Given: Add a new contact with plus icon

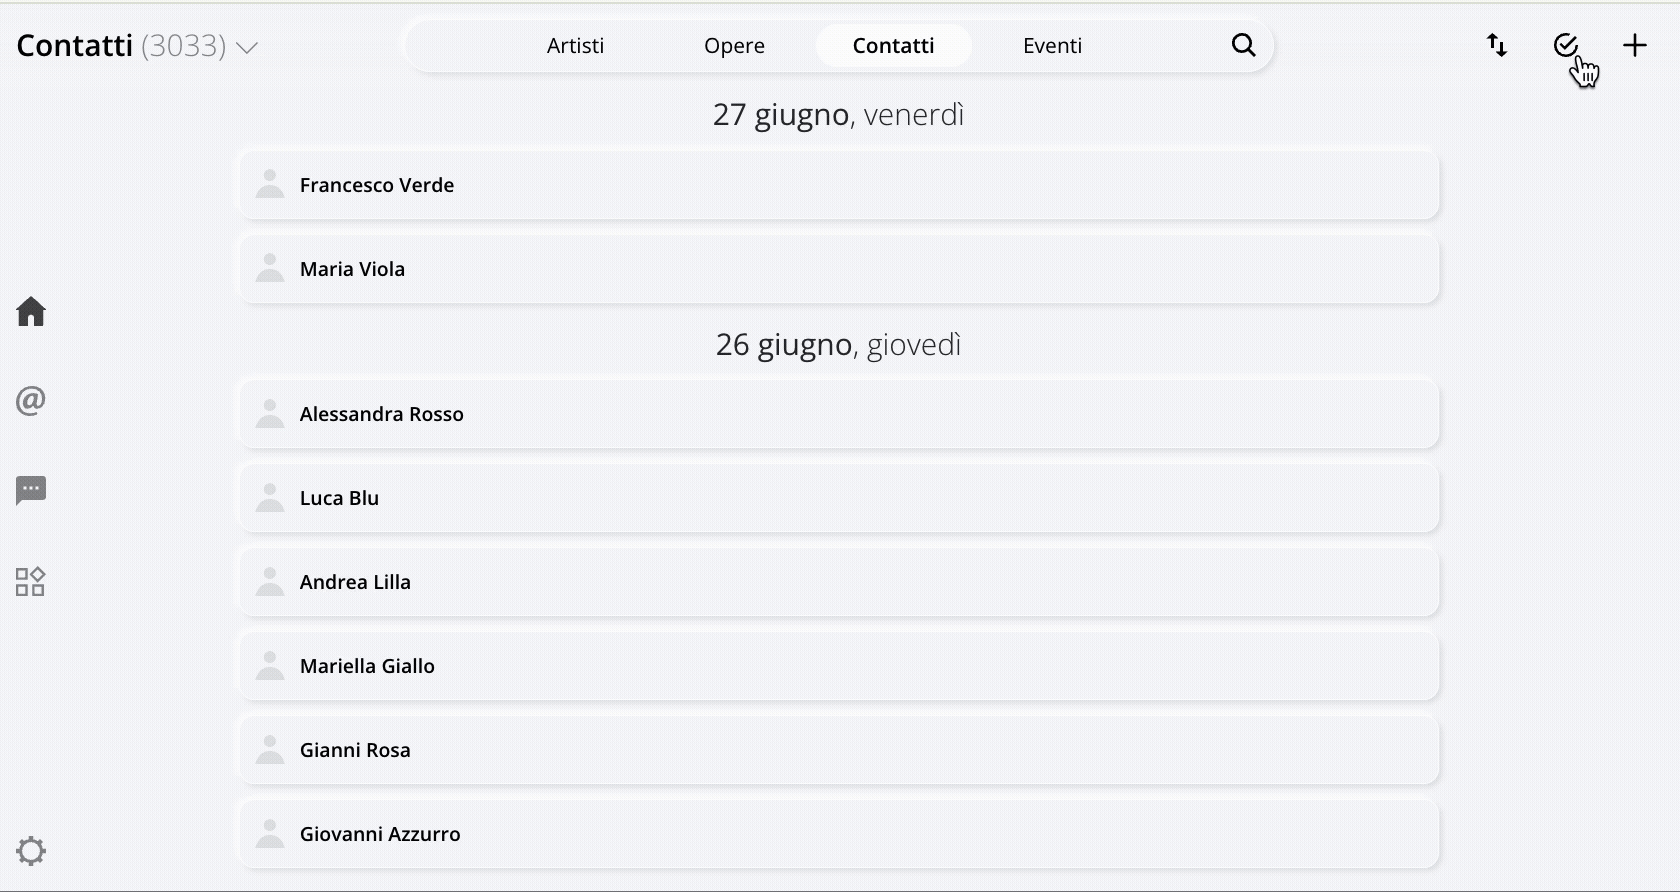Looking at the screenshot, I should (x=1635, y=45).
